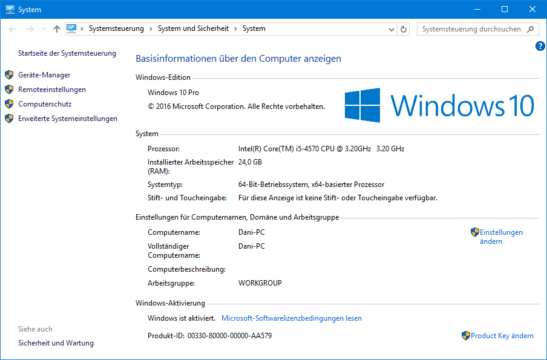Screen dimensions: 547x360
Task: Open Computerschutz link
Action: pyautogui.click(x=45, y=104)
